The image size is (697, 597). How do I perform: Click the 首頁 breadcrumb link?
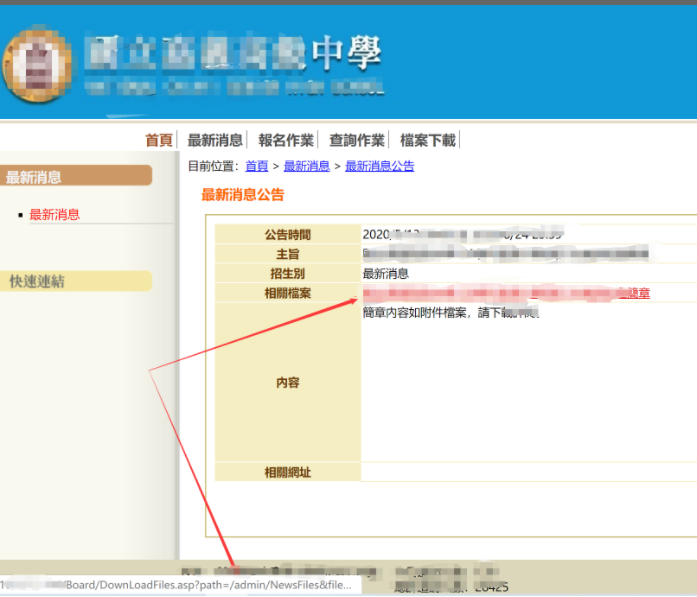(256, 166)
